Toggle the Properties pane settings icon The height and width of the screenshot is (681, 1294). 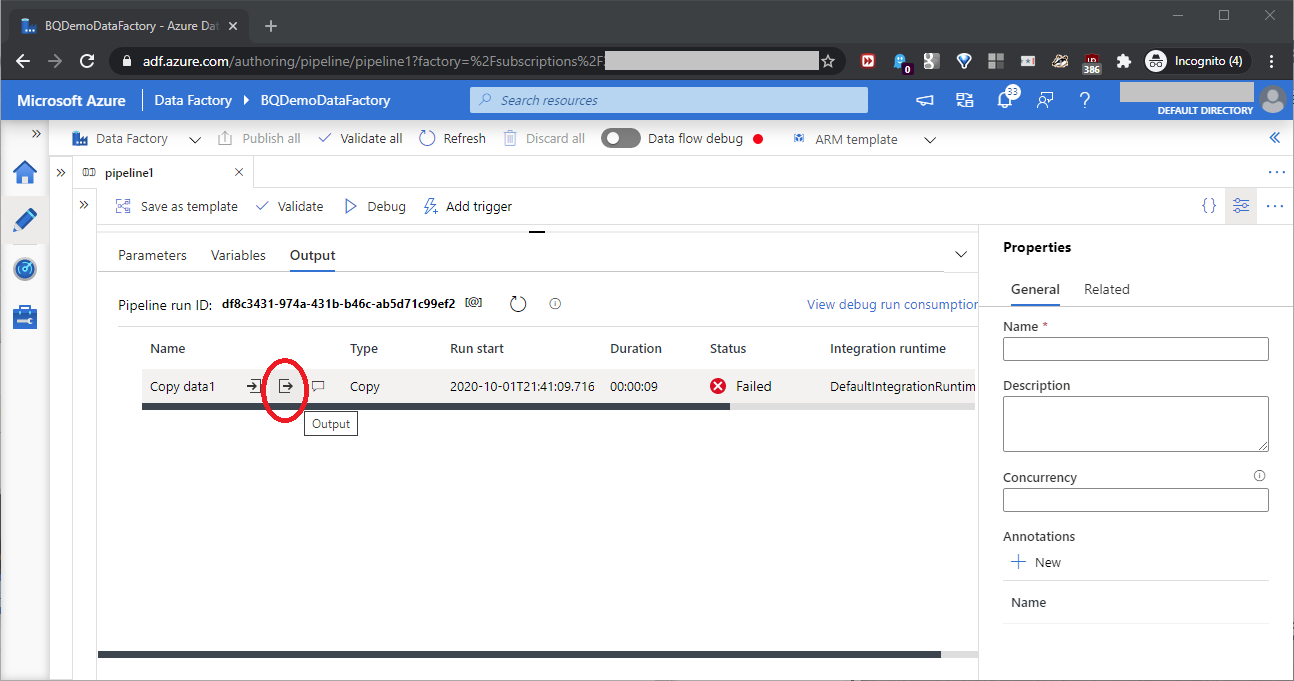tap(1241, 205)
